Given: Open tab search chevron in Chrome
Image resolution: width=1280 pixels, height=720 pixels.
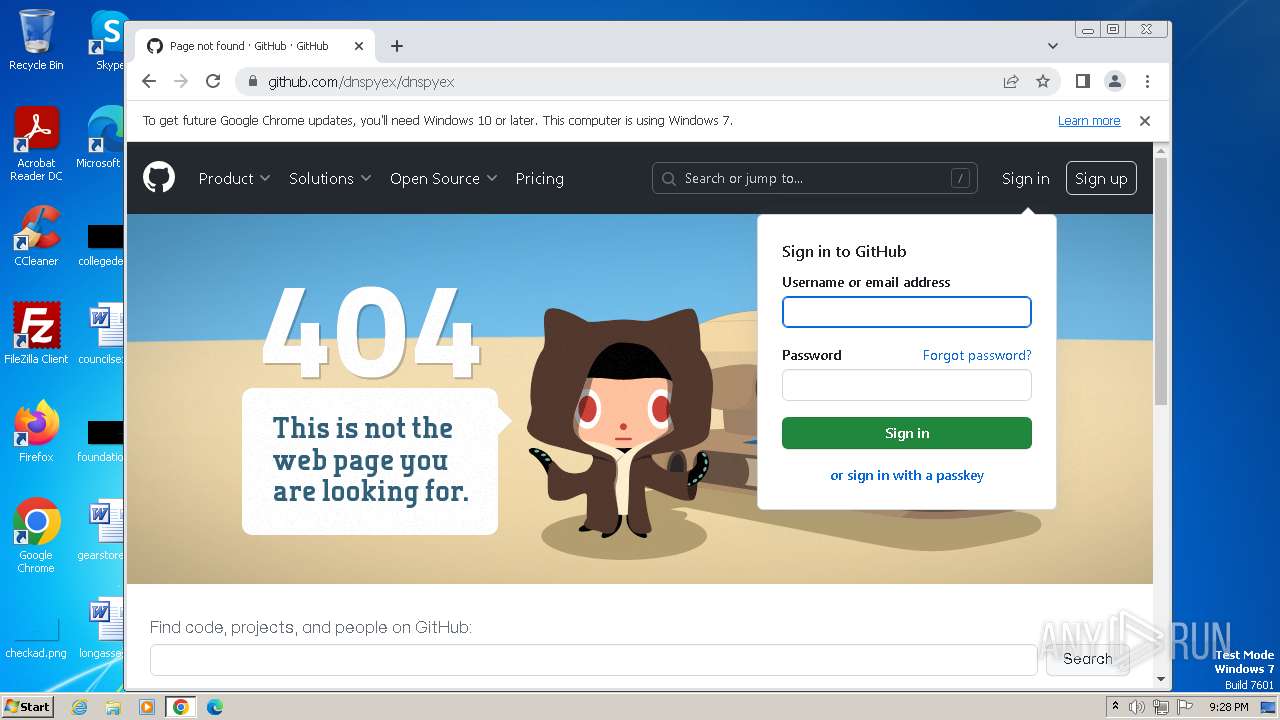Looking at the screenshot, I should click(x=1052, y=46).
